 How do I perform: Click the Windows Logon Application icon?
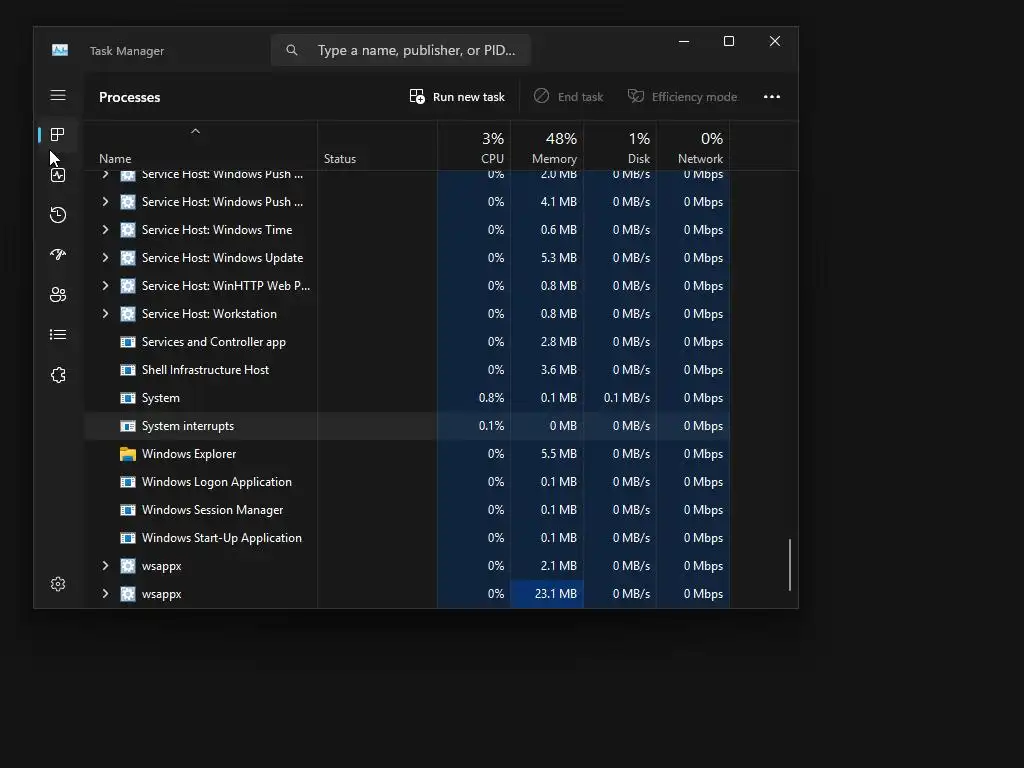(x=128, y=482)
